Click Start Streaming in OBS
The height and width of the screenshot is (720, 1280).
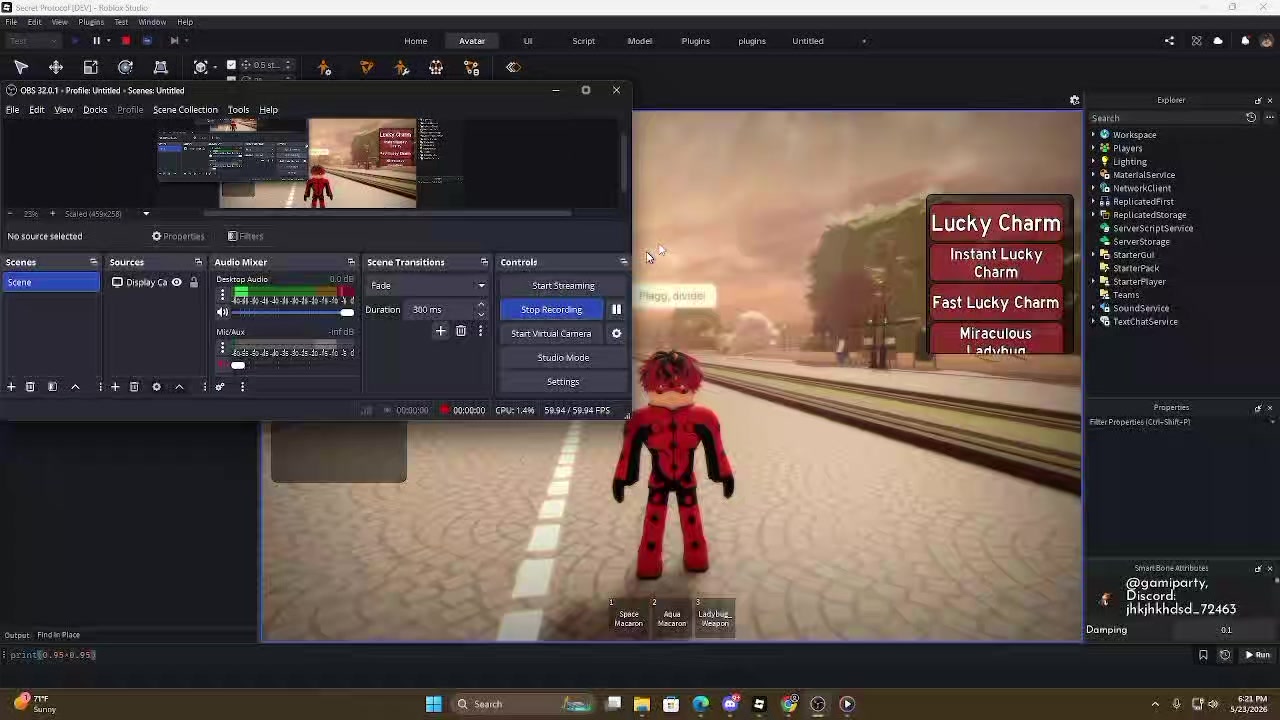pyautogui.click(x=563, y=286)
